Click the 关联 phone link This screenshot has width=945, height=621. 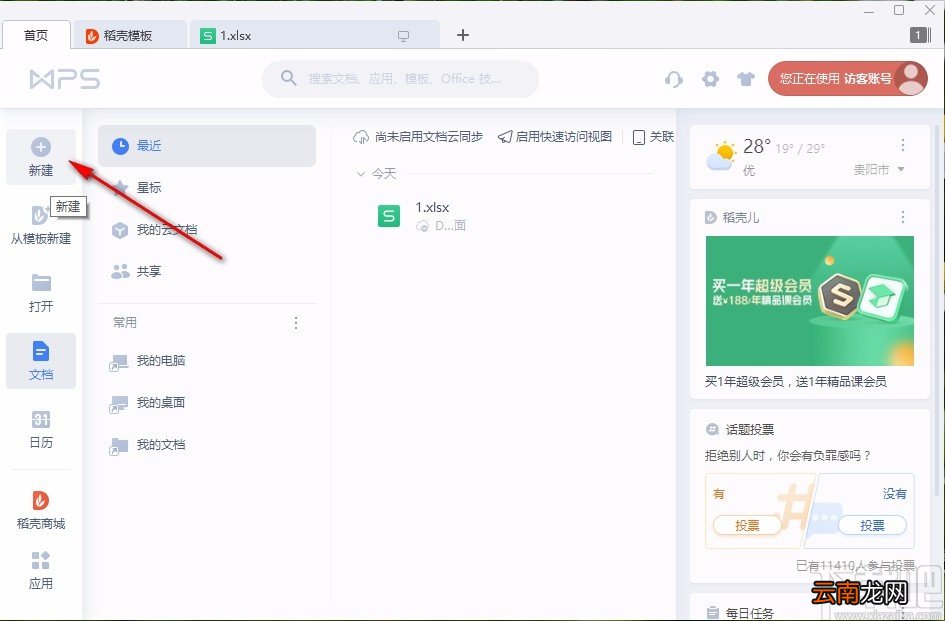(x=653, y=137)
